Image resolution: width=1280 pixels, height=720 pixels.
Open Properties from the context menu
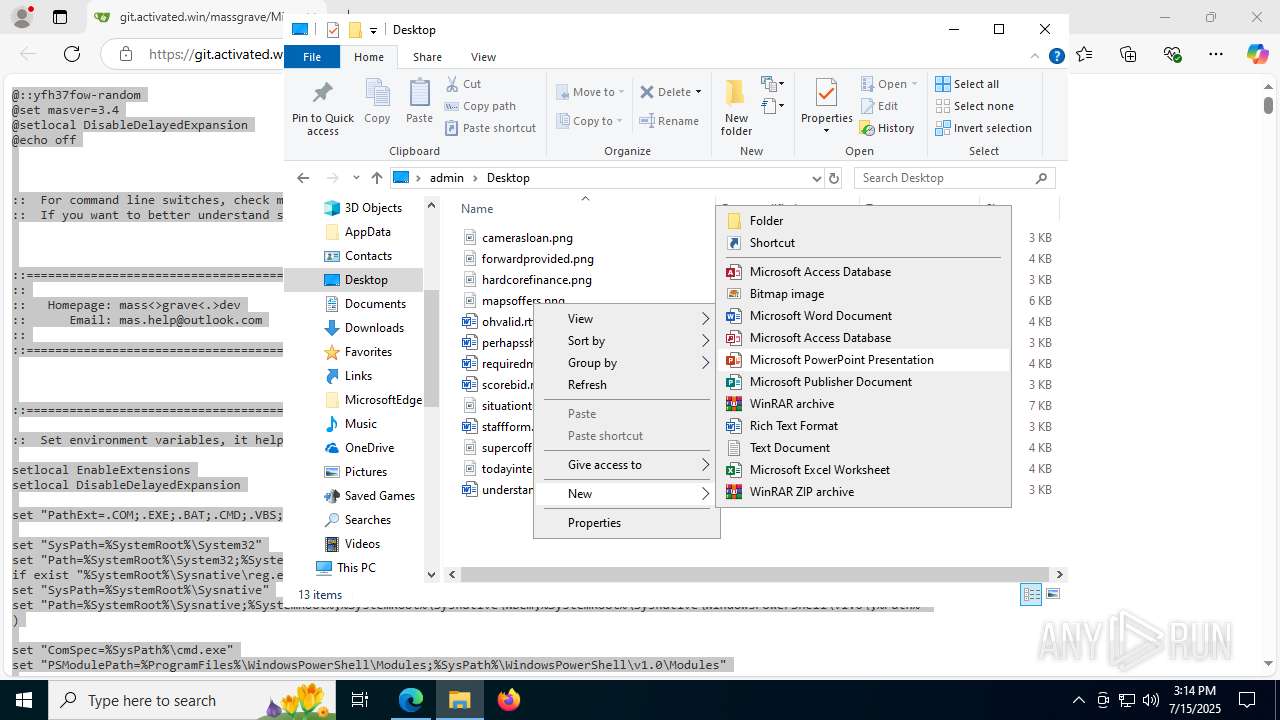click(x=626, y=523)
